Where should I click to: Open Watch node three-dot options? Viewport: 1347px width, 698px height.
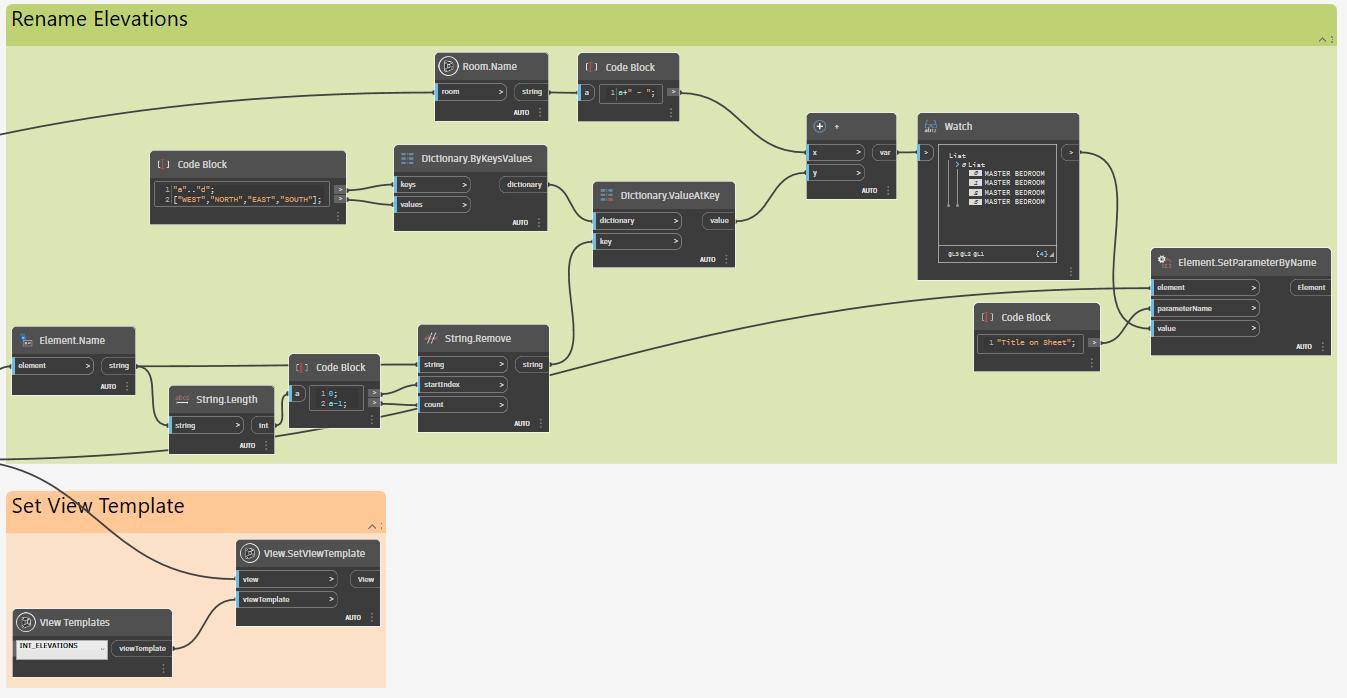pyautogui.click(x=1071, y=270)
